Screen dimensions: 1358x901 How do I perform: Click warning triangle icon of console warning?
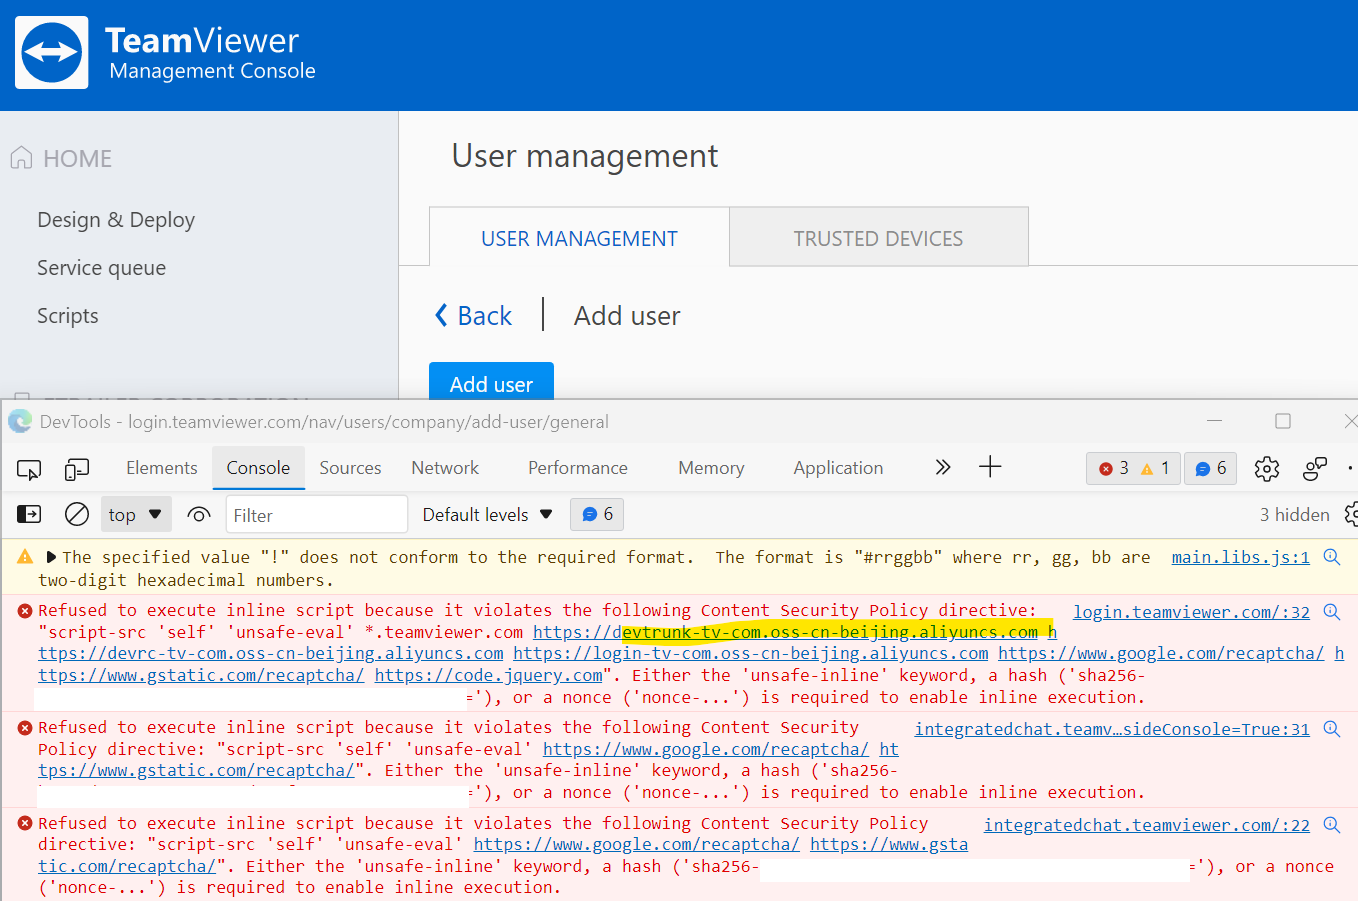(25, 556)
